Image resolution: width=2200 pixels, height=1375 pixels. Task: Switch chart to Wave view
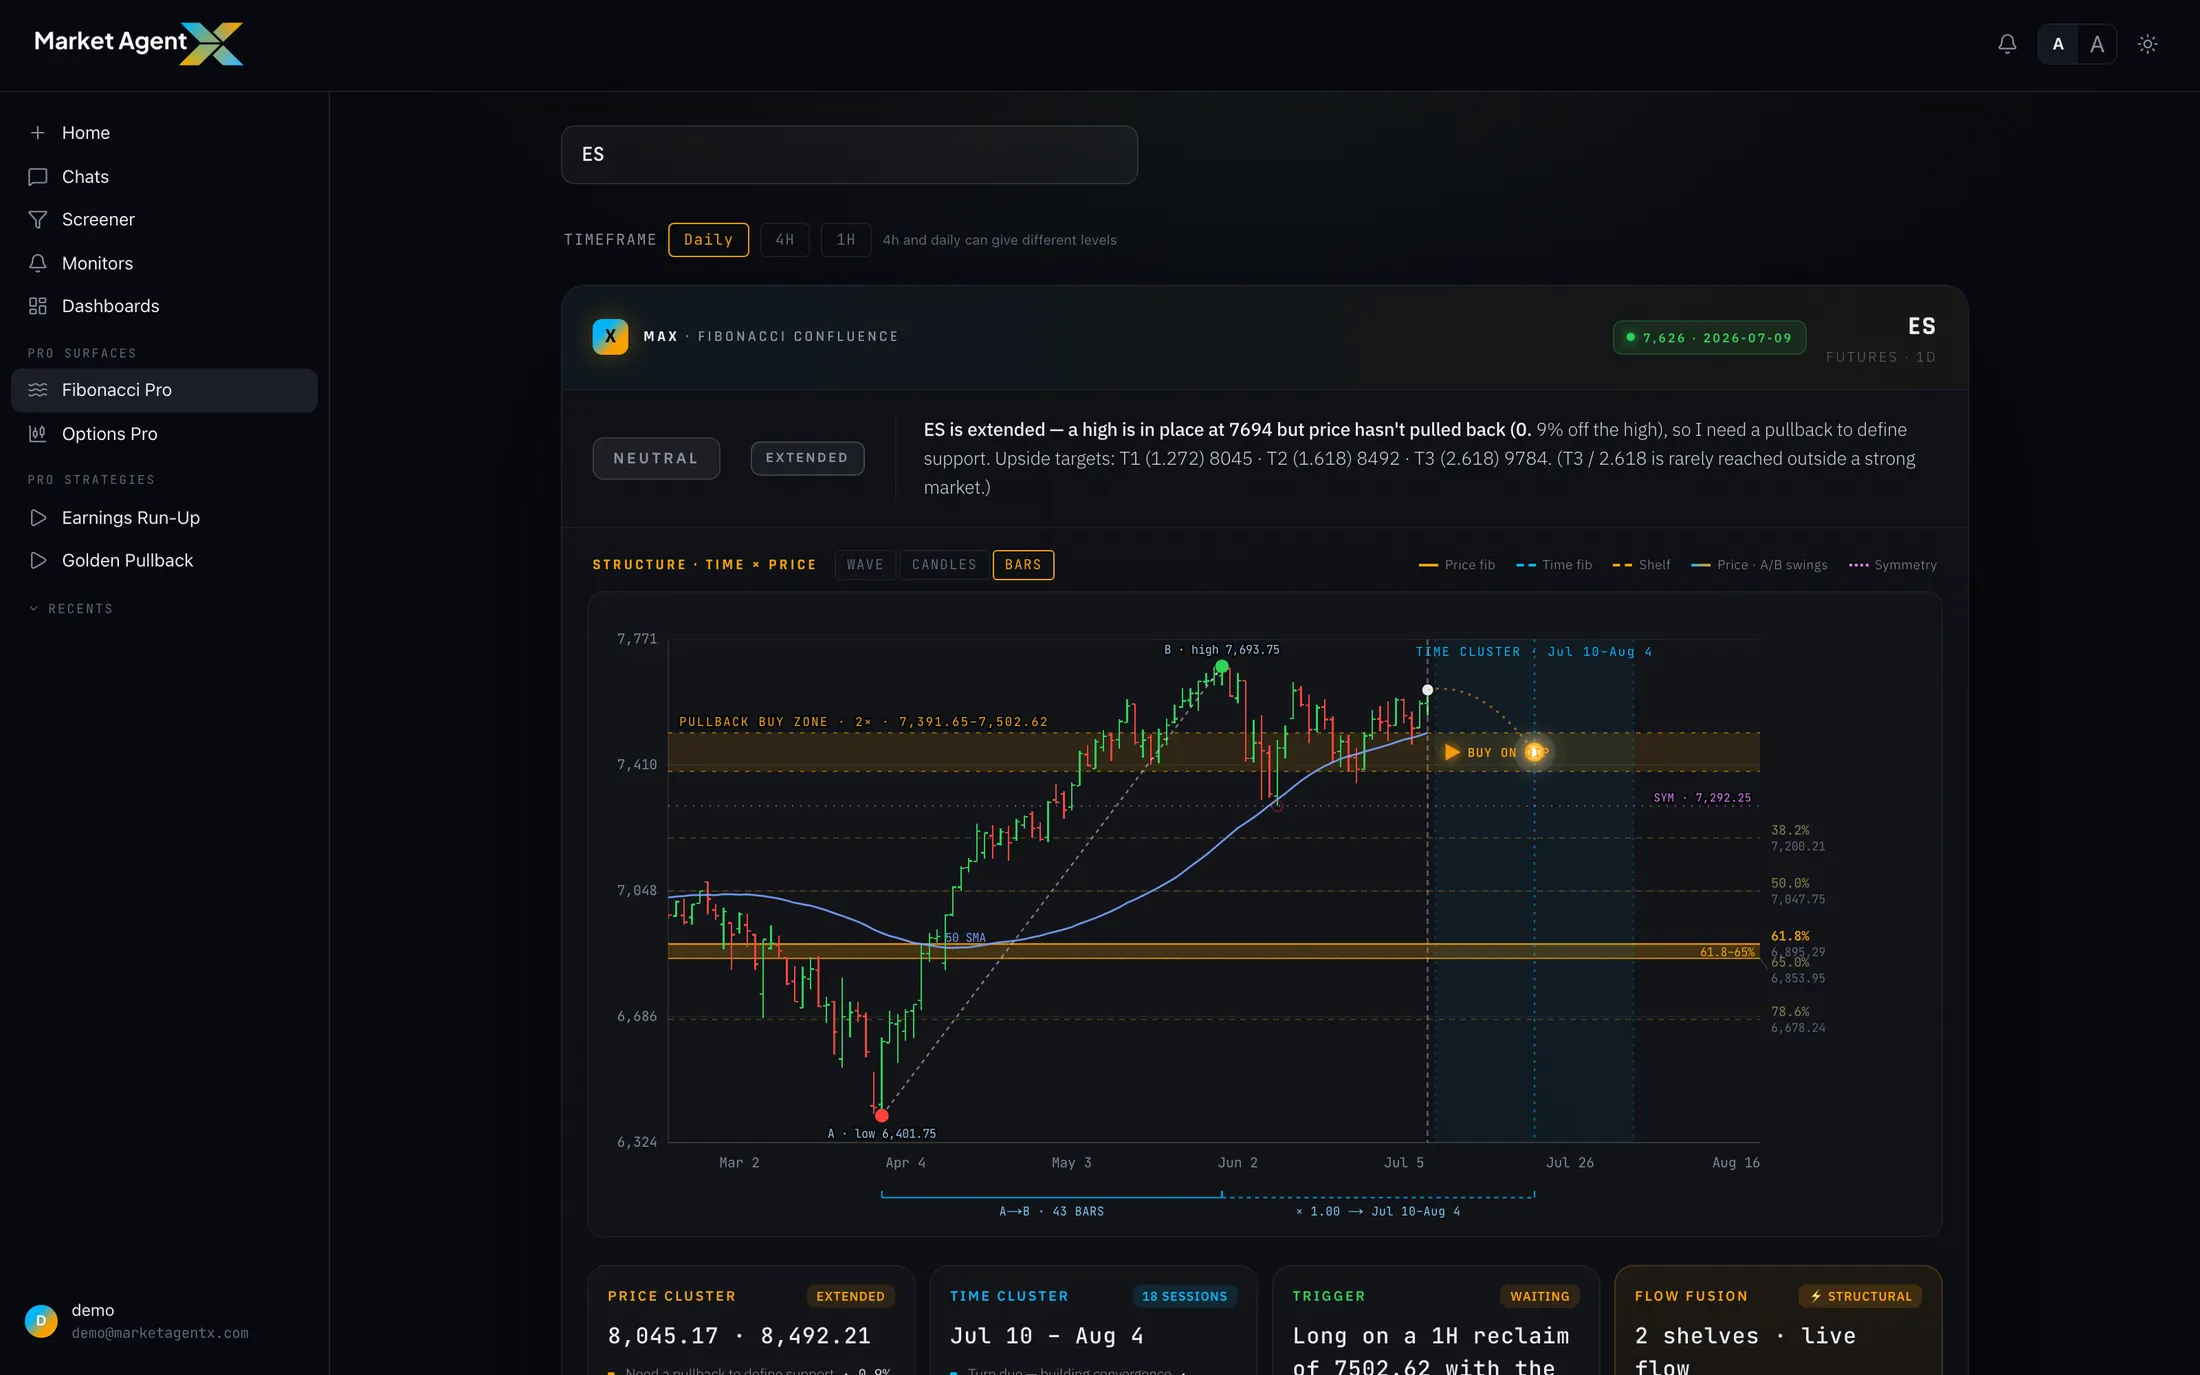coord(865,565)
